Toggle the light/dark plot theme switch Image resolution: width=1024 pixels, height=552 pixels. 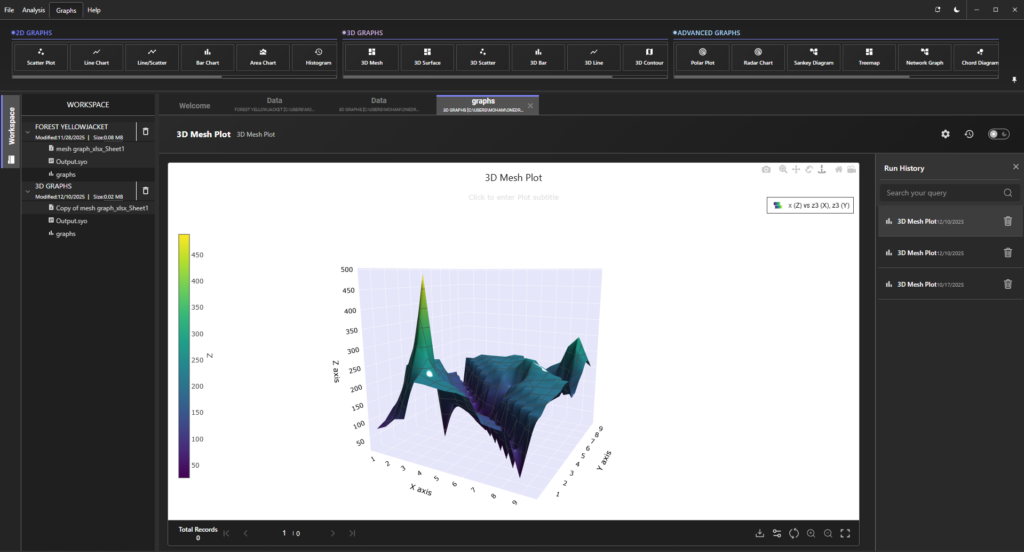click(x=997, y=134)
